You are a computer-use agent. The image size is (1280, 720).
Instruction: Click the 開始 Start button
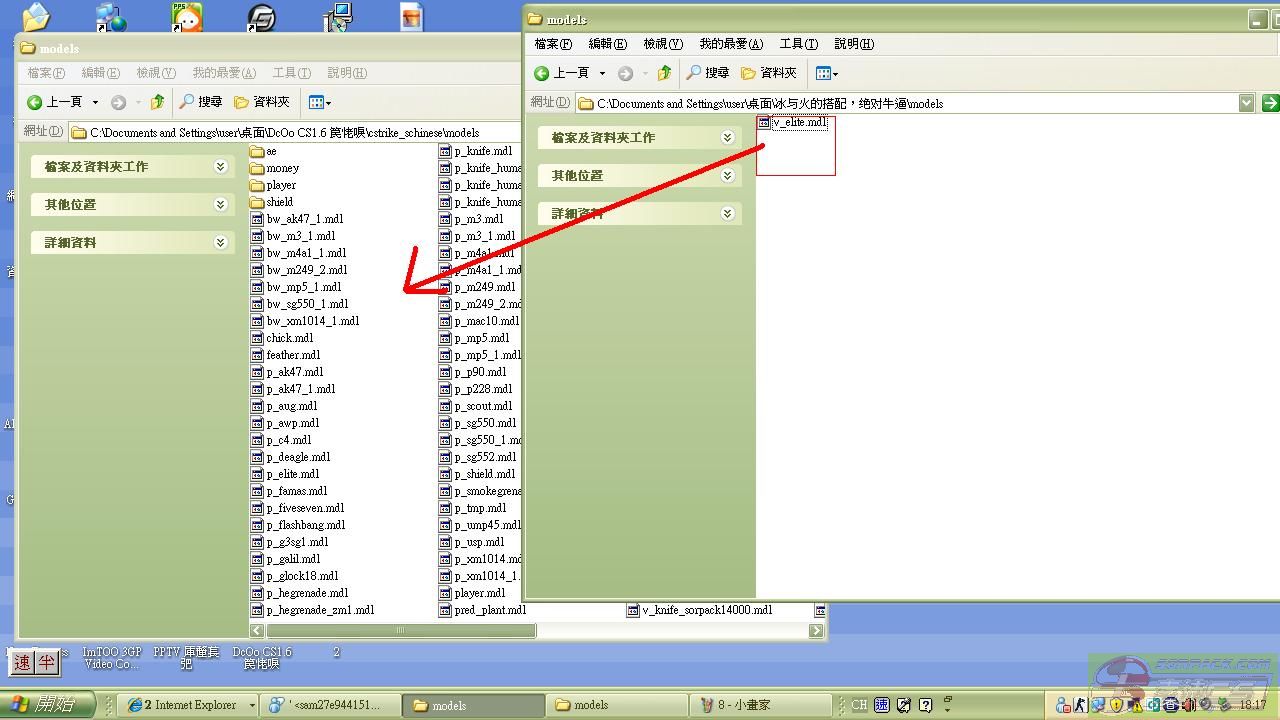click(x=47, y=704)
